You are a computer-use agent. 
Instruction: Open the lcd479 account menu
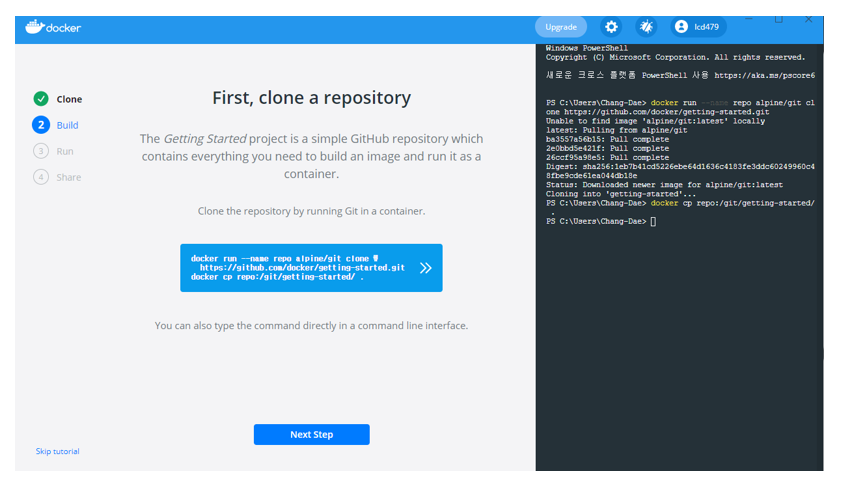(698, 27)
